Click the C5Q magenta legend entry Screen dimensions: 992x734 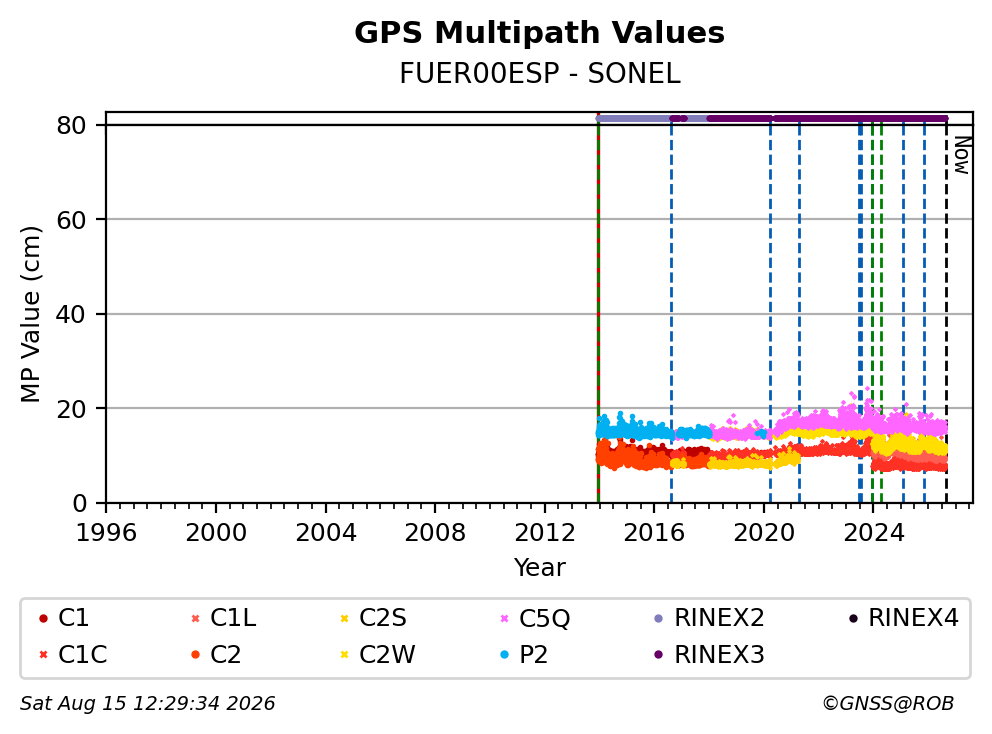pos(535,618)
